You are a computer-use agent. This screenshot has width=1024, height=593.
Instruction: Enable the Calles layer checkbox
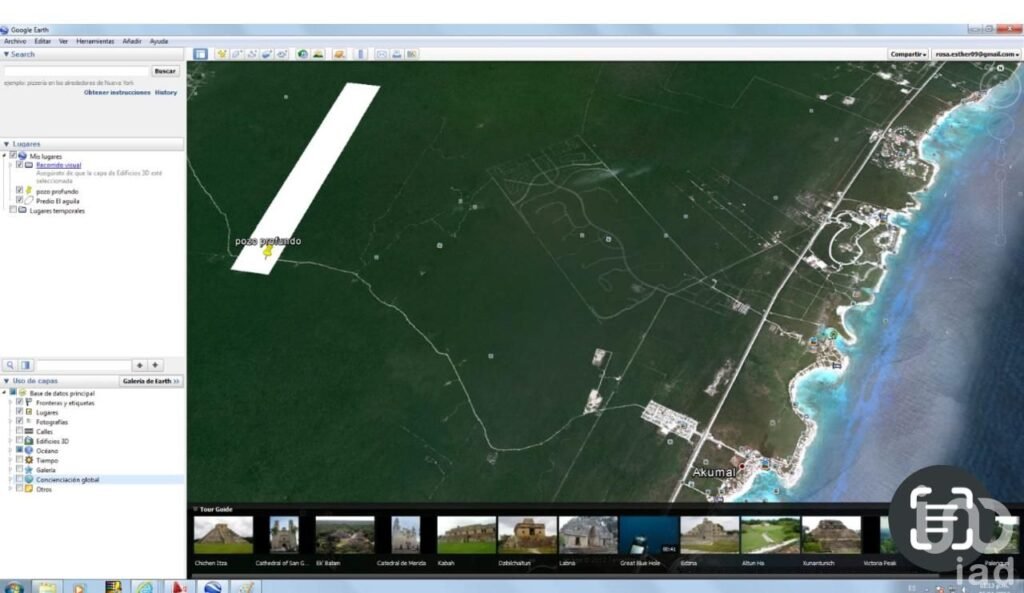click(19, 431)
